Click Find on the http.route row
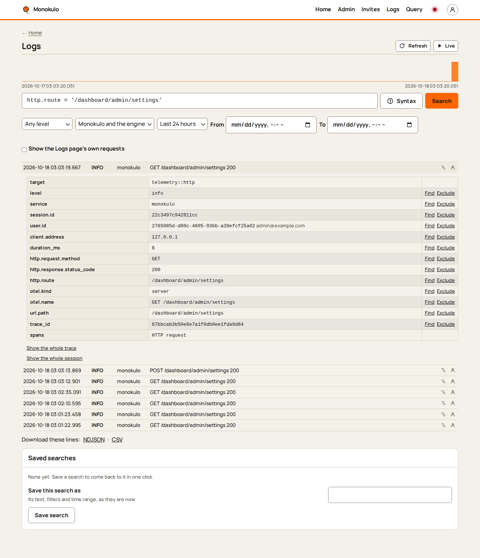This screenshot has width=480, height=558. click(x=429, y=280)
